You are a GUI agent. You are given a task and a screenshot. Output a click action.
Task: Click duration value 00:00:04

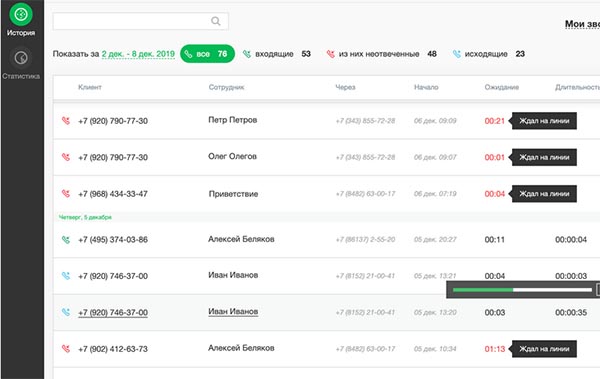(571, 240)
